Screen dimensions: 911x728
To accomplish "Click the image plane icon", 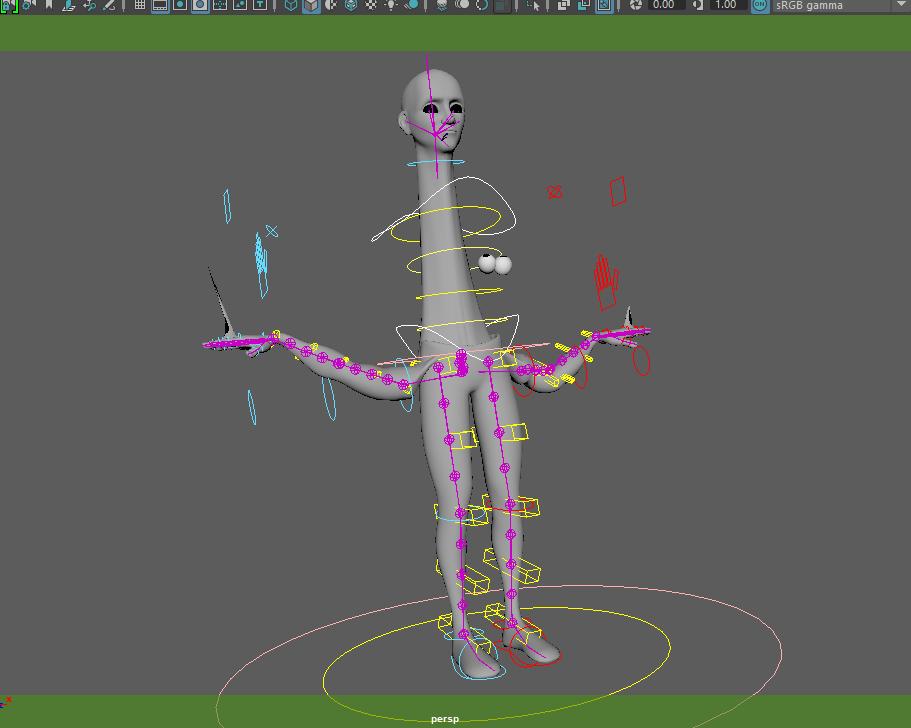I will point(69,5).
